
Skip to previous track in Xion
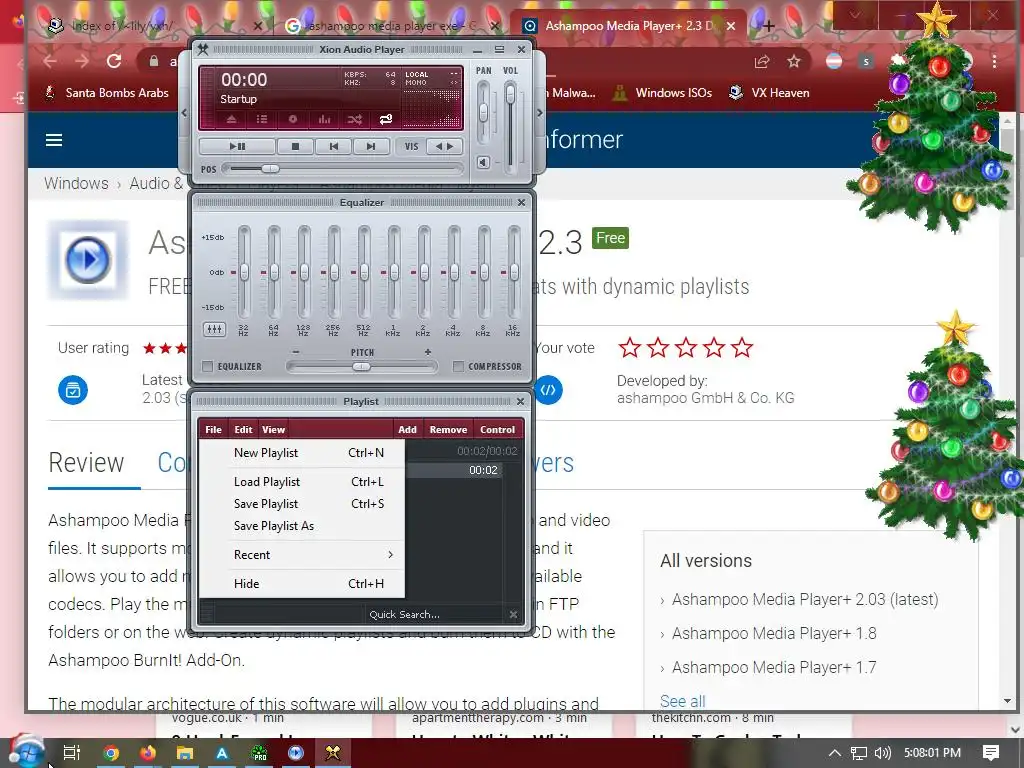pos(334,146)
